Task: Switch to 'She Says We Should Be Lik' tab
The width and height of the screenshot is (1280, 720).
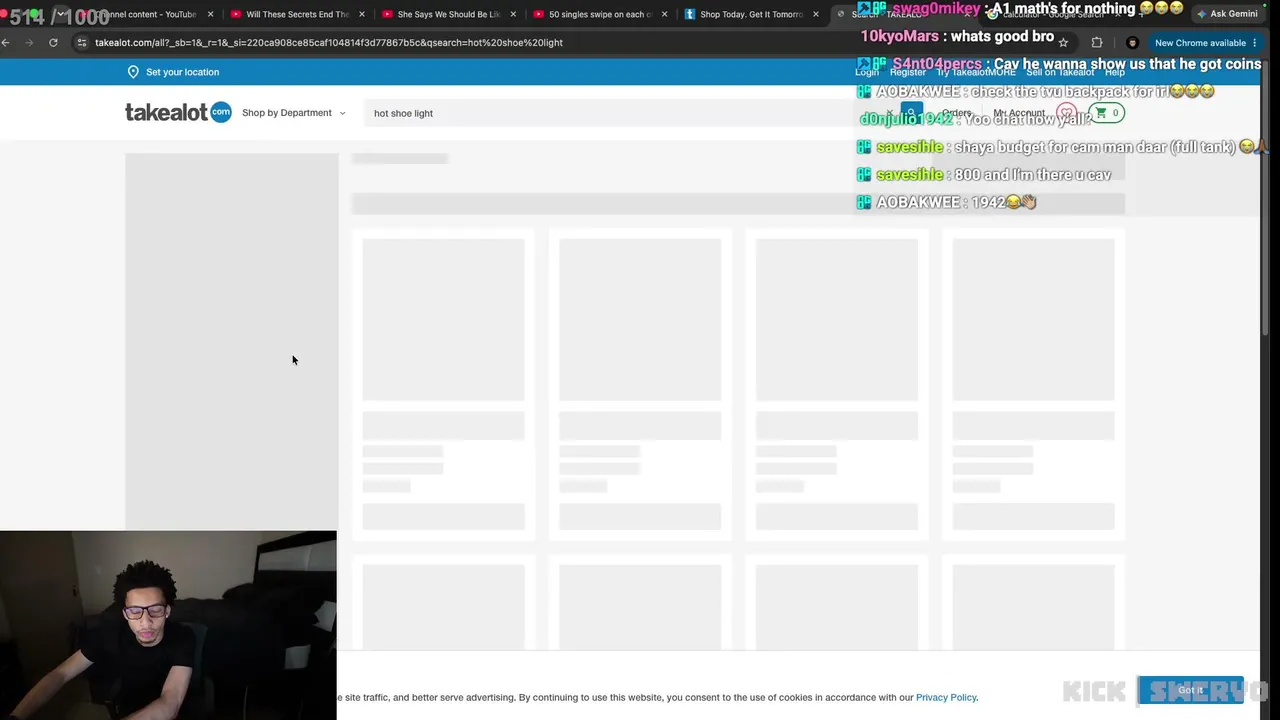Action: (448, 15)
